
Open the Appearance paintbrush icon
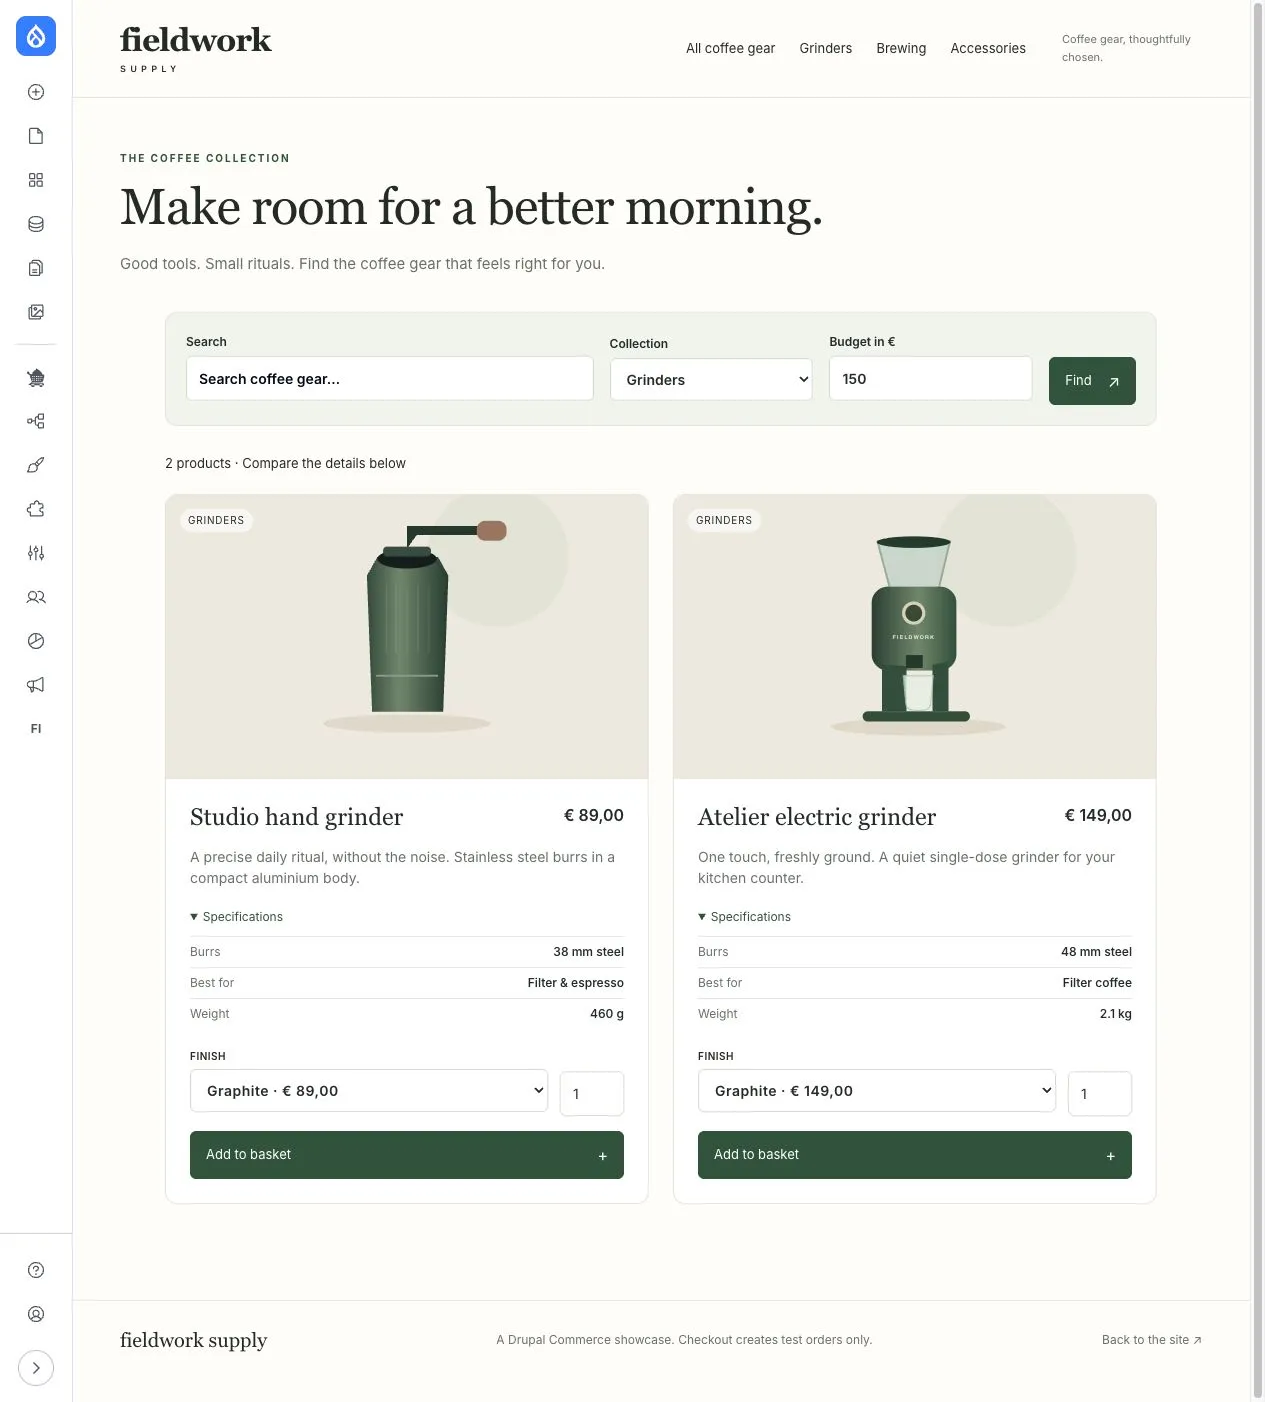click(36, 465)
